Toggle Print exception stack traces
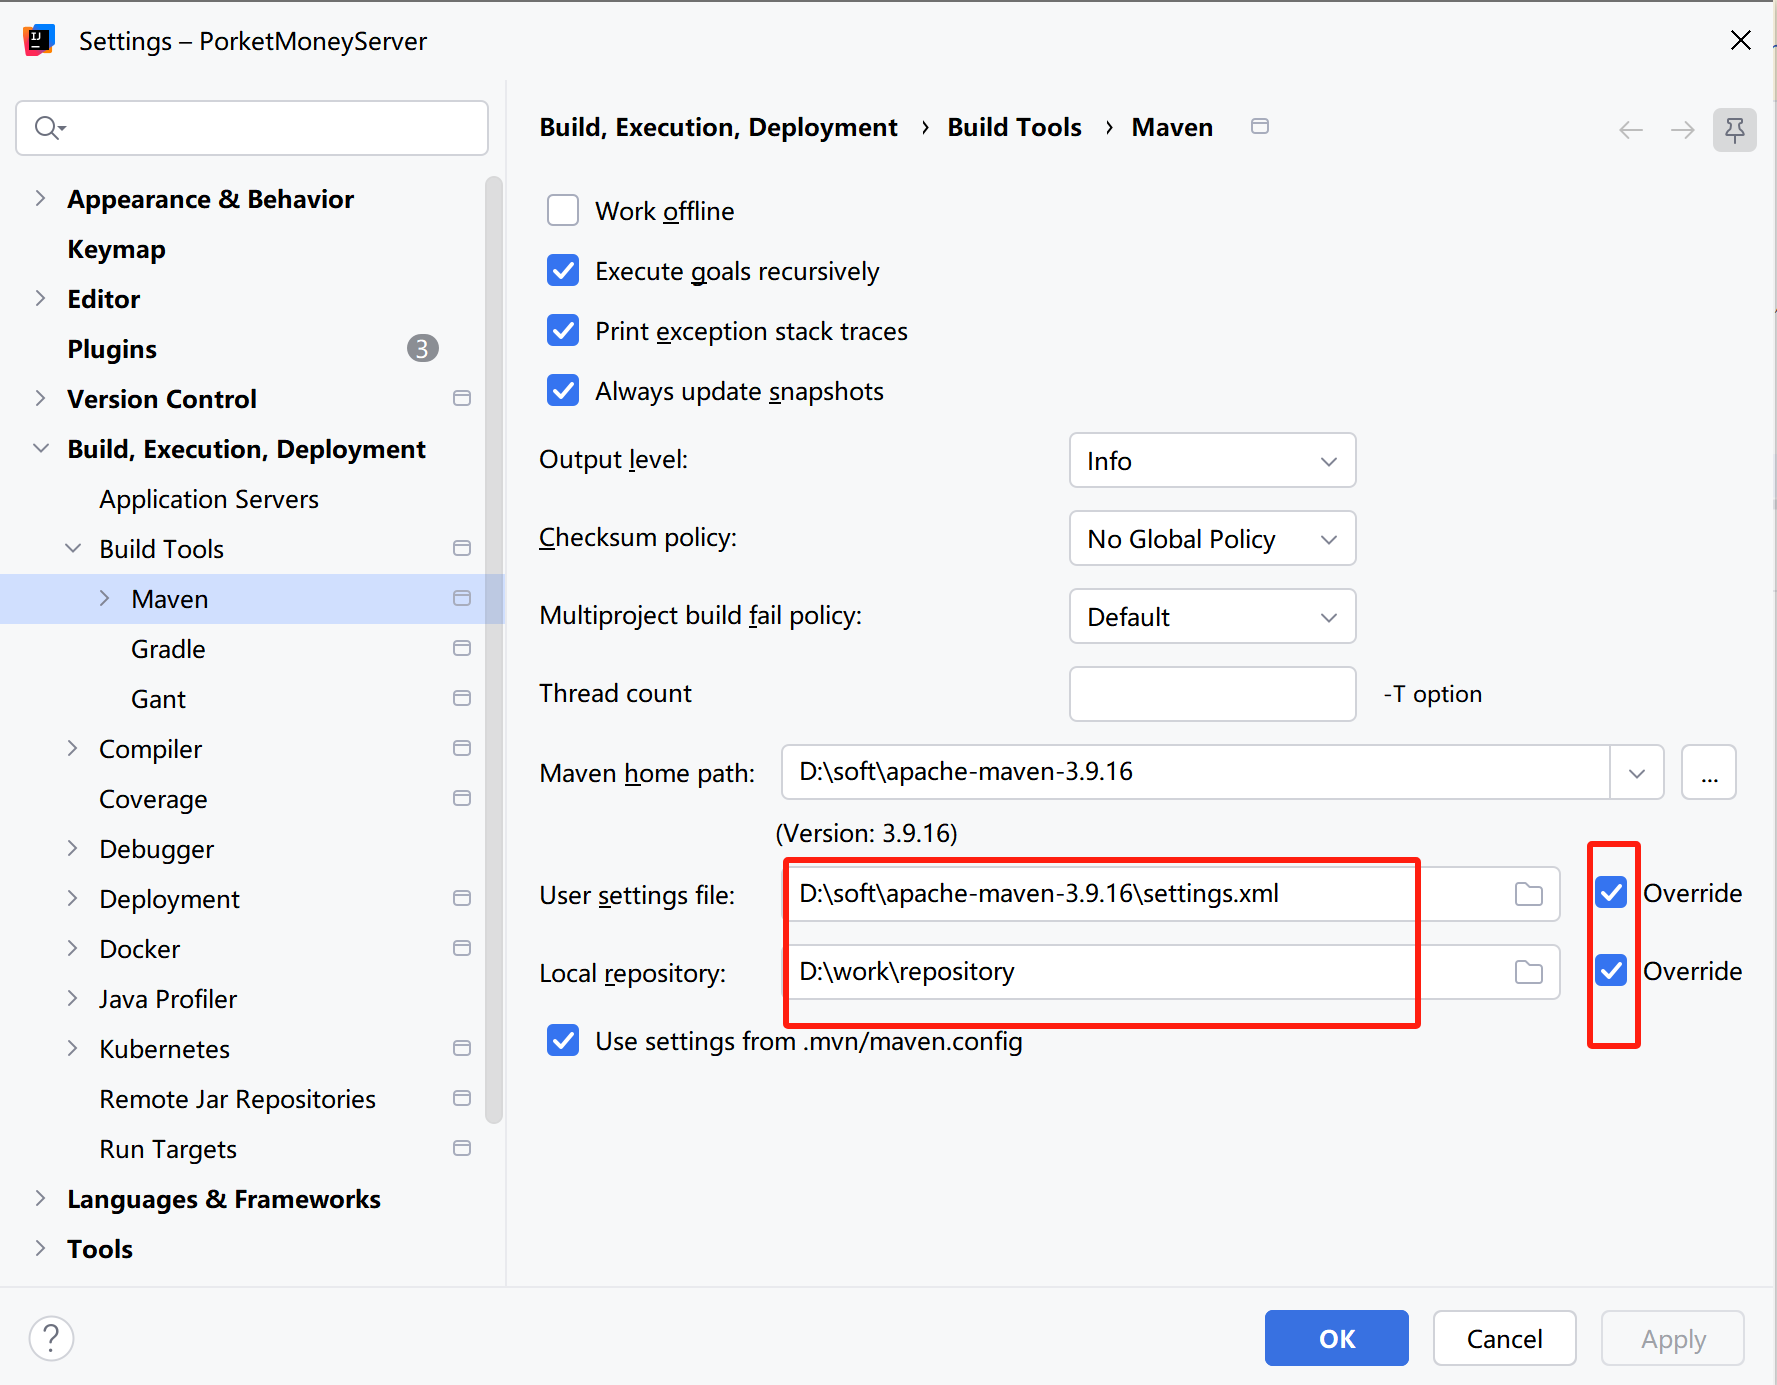 [563, 331]
